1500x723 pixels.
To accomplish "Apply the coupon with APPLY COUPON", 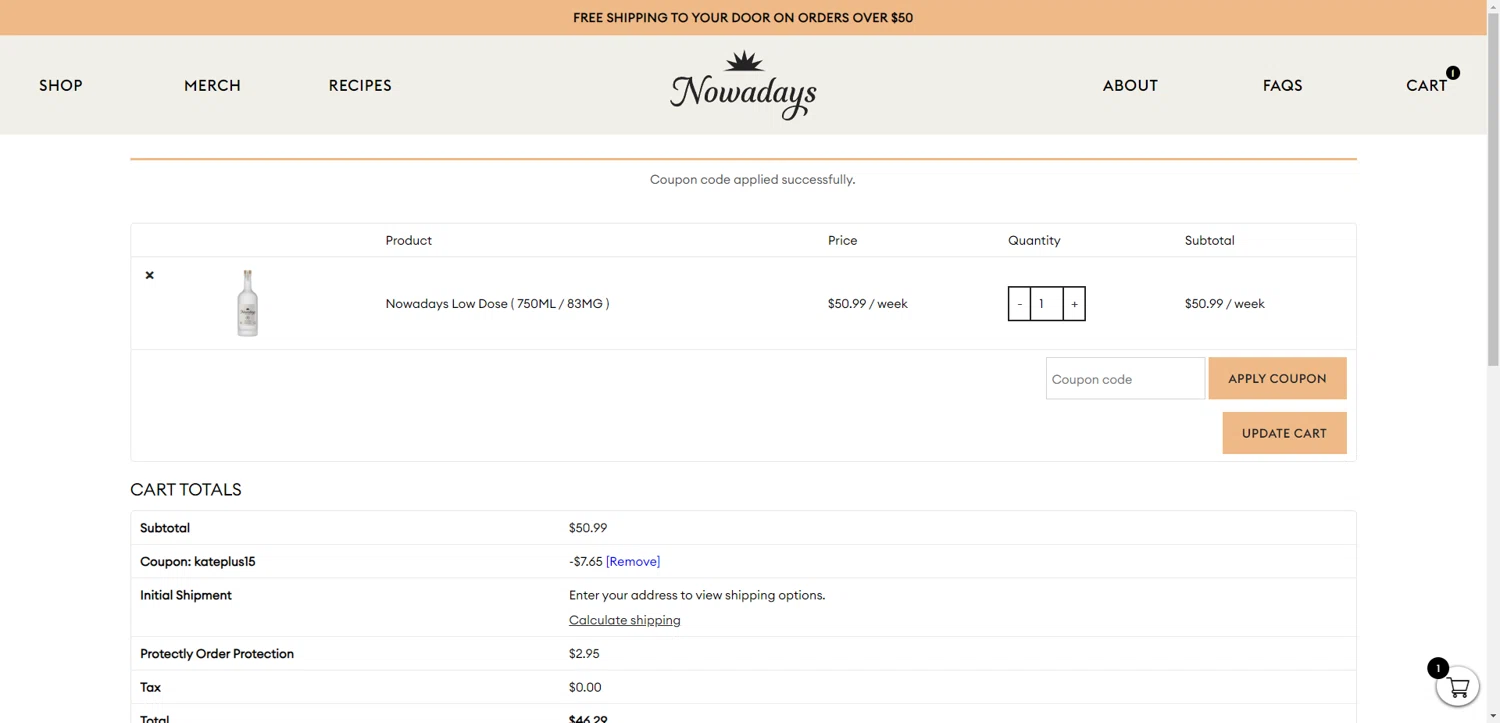I will (1277, 379).
